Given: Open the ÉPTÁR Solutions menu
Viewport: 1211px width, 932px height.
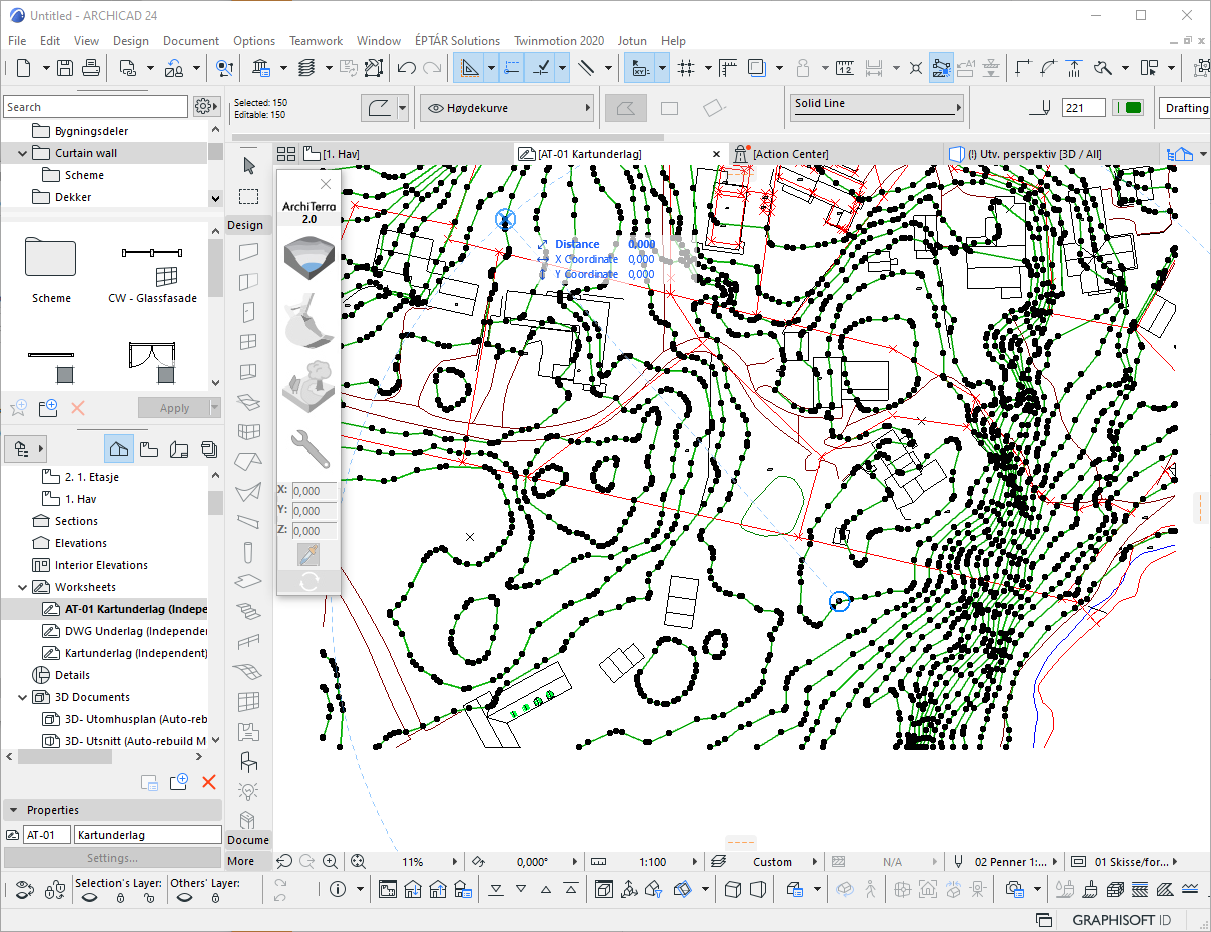Looking at the screenshot, I should 457,41.
